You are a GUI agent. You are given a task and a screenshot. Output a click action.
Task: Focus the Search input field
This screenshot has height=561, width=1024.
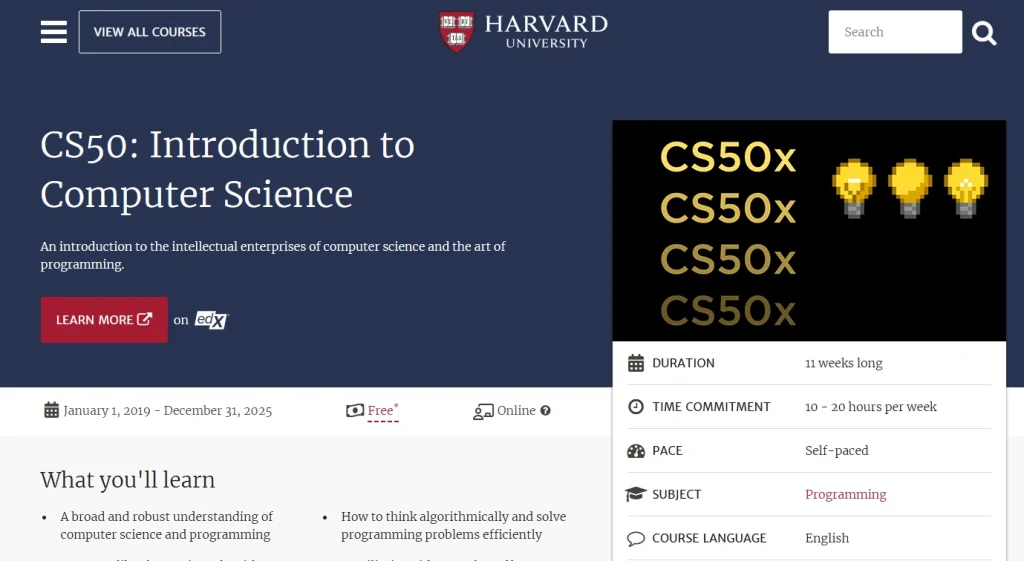pyautogui.click(x=894, y=32)
